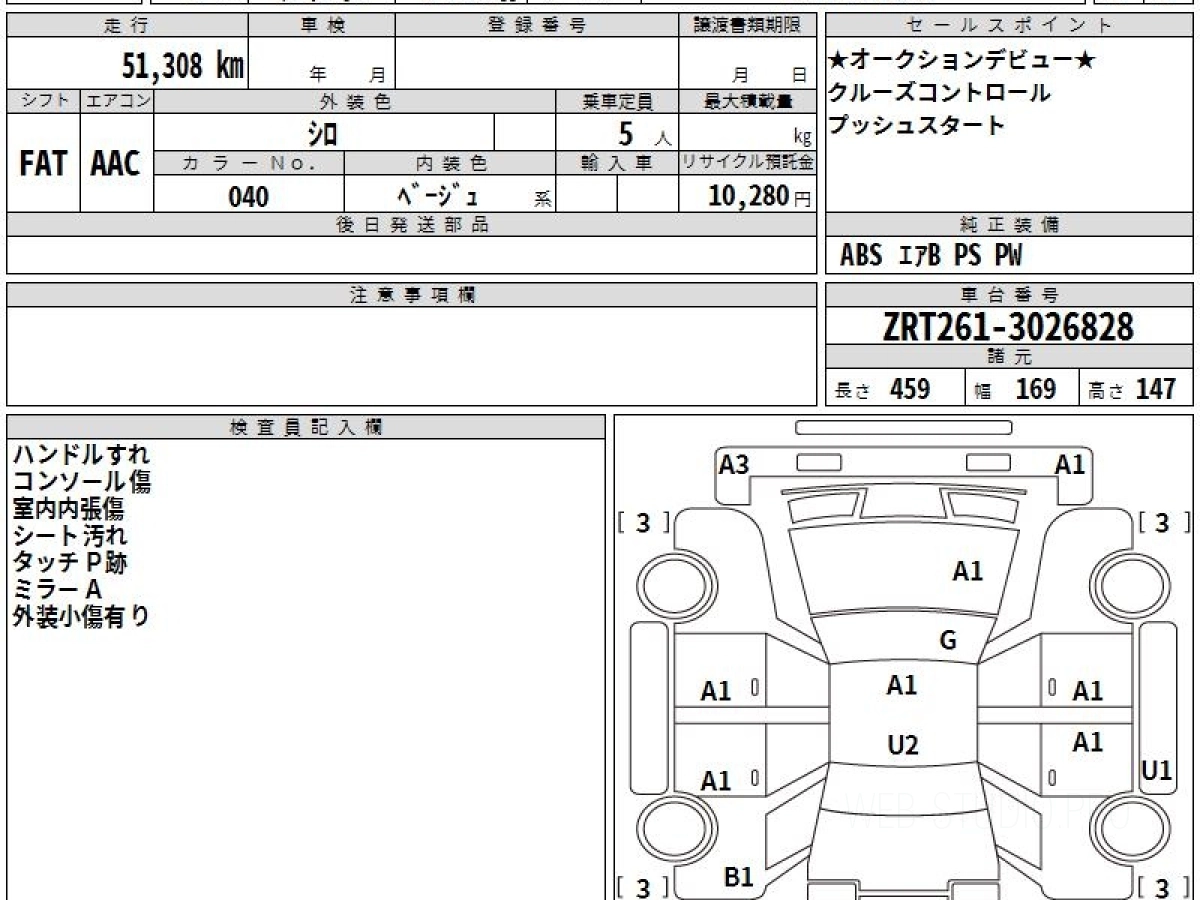Click the 内装色 header
Viewport: 1200px width, 900px height.
(x=450, y=163)
